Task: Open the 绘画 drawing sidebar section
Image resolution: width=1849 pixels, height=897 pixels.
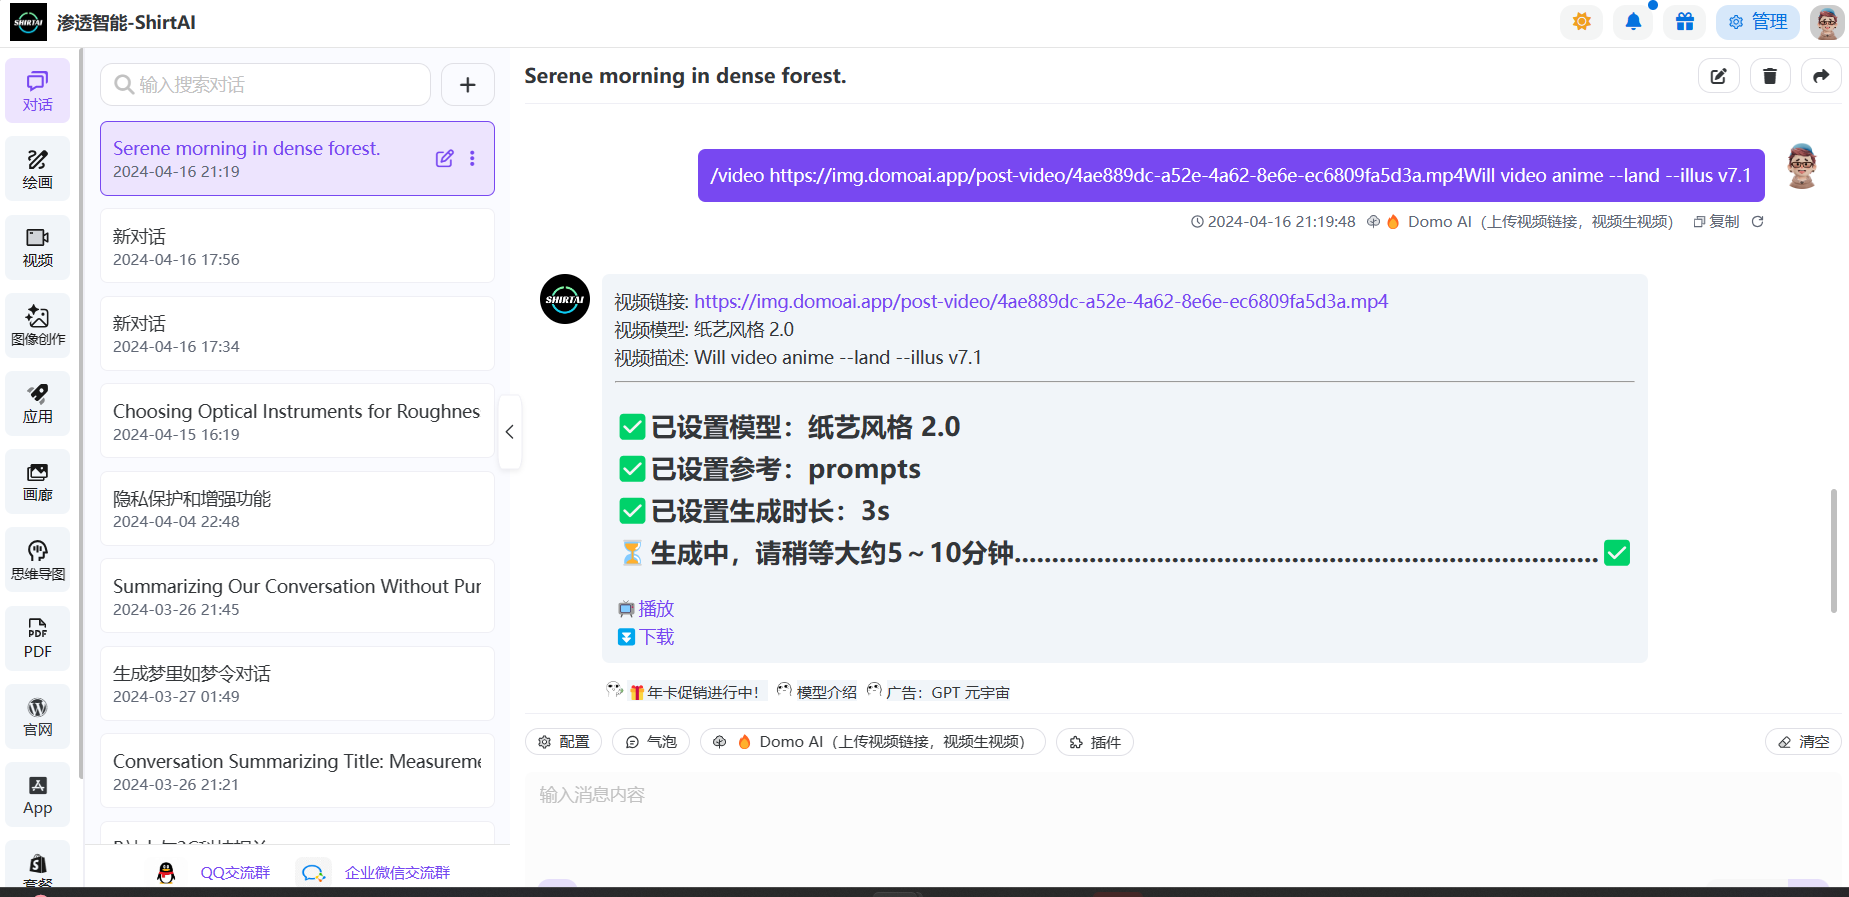Action: pyautogui.click(x=37, y=168)
